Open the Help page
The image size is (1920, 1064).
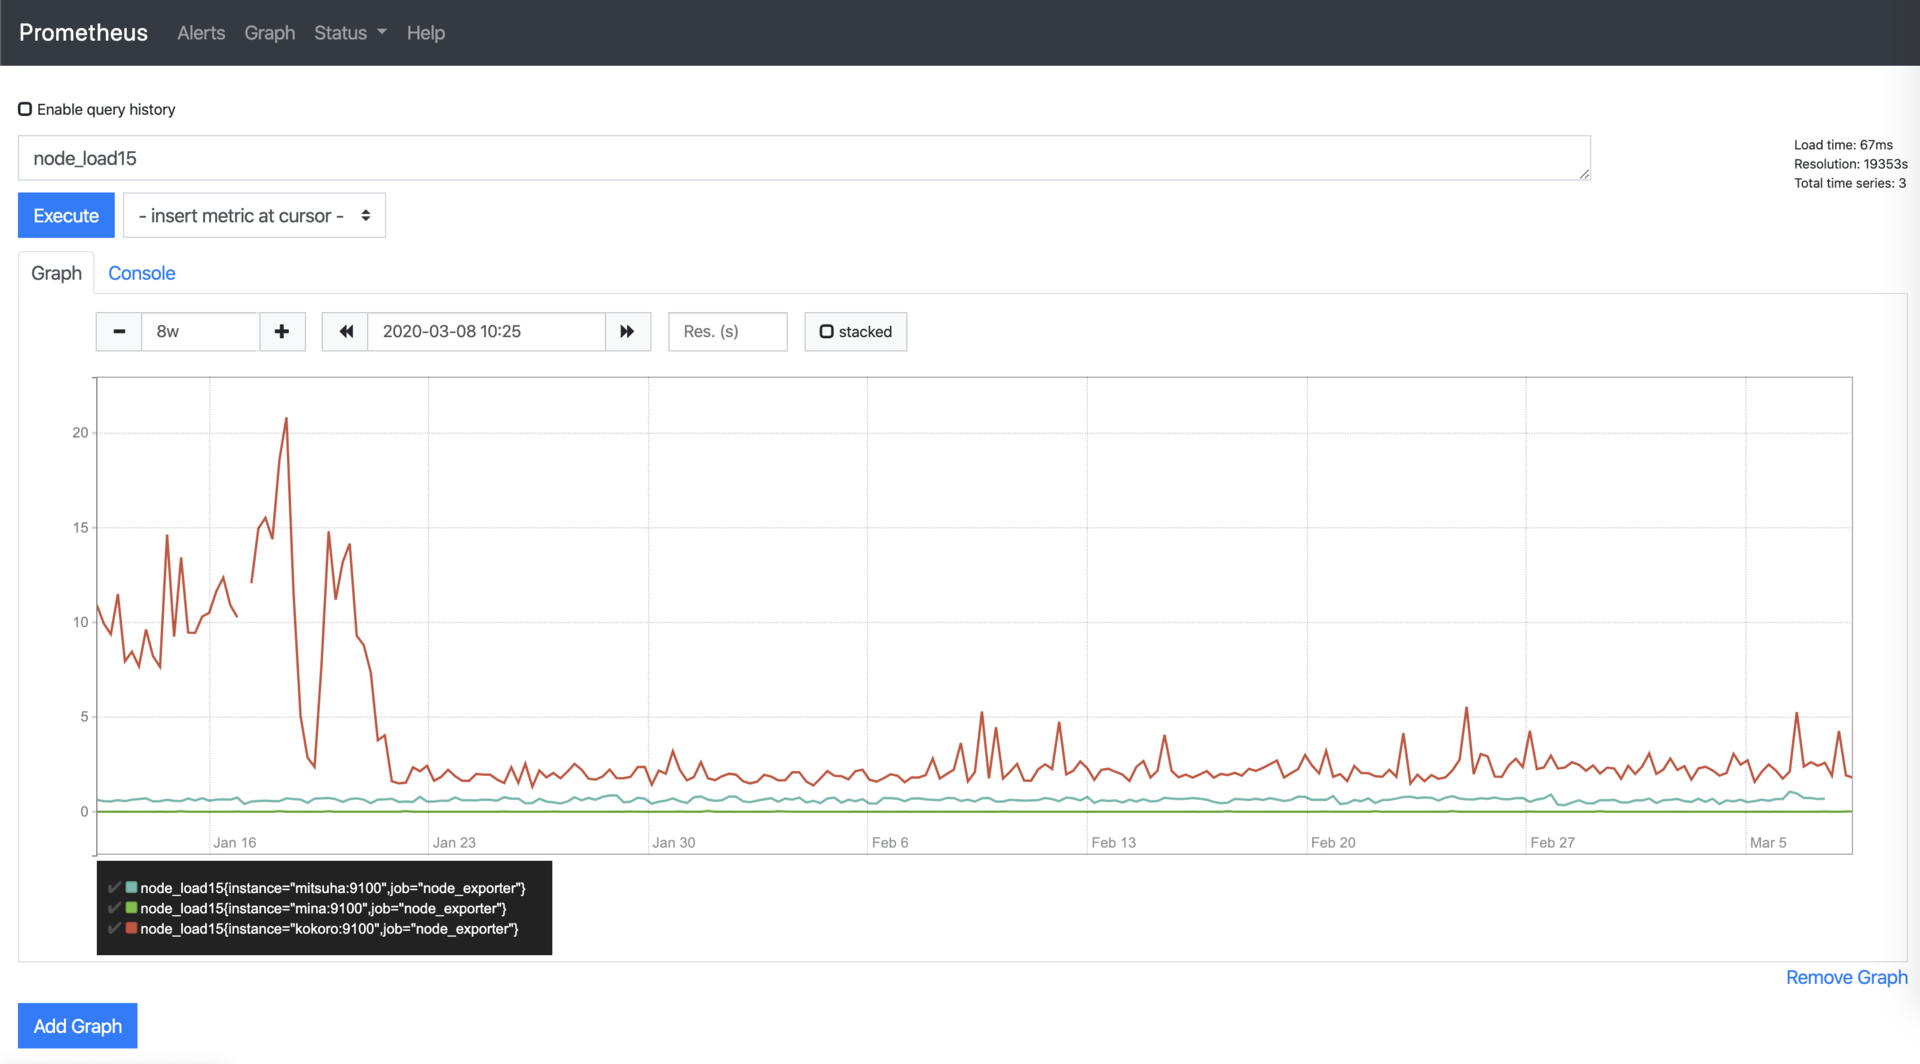click(425, 32)
